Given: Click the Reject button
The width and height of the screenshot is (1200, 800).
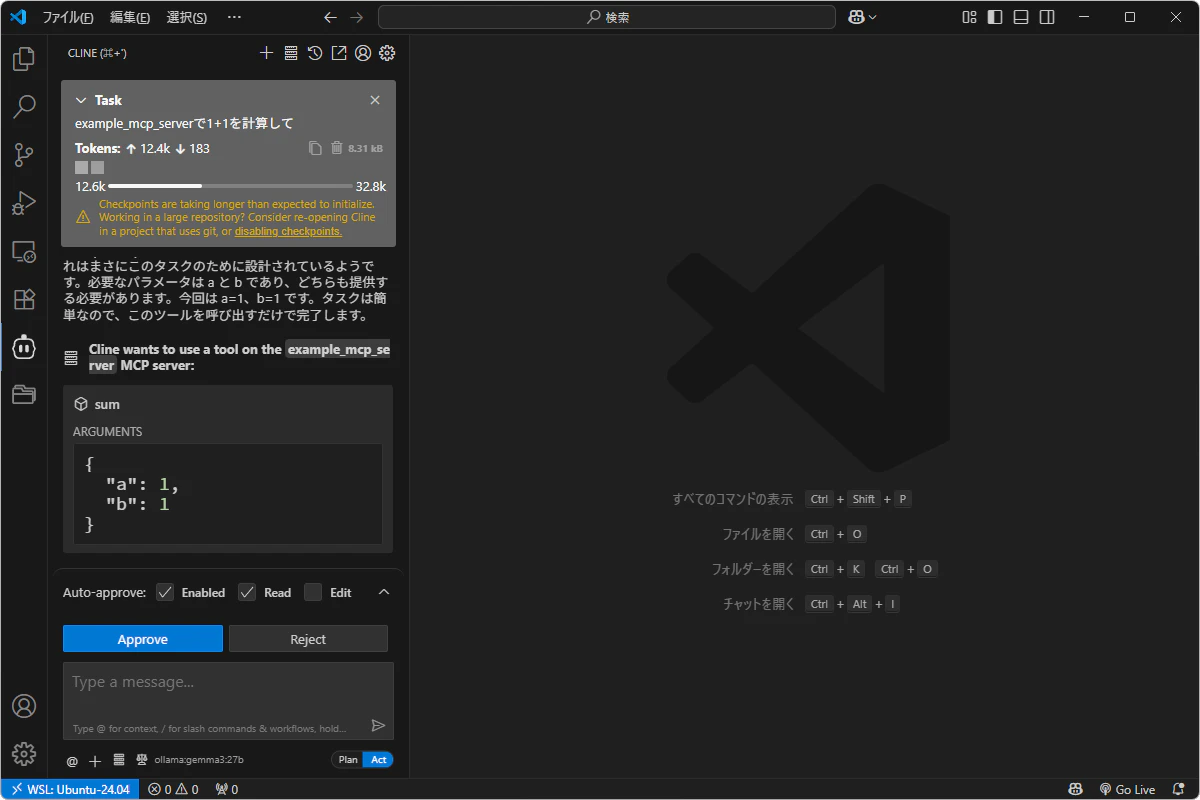Looking at the screenshot, I should (x=308, y=639).
